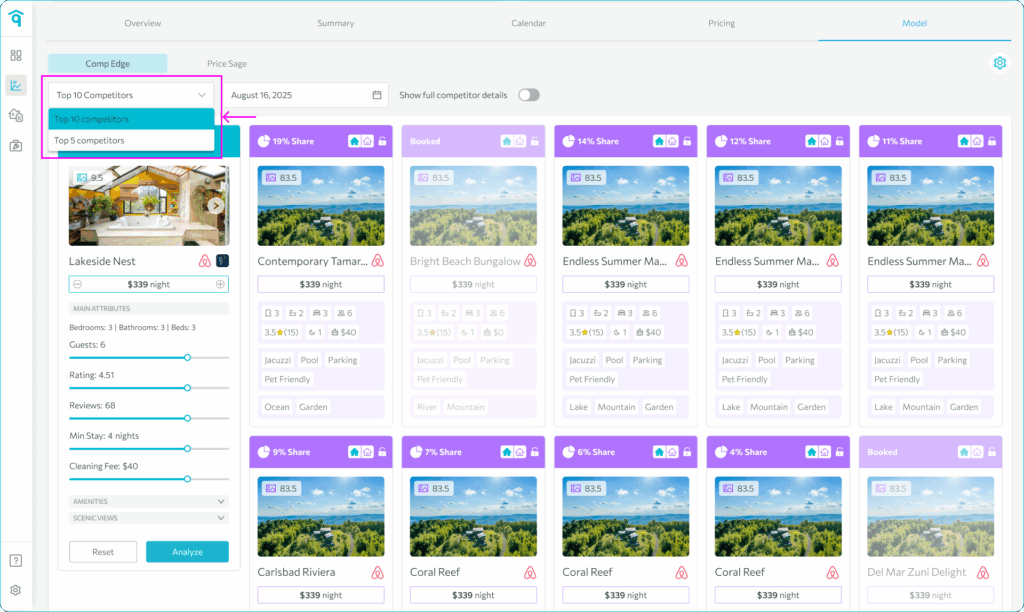1024x612 pixels.
Task: Click the calendar icon in date field
Action: tap(377, 95)
